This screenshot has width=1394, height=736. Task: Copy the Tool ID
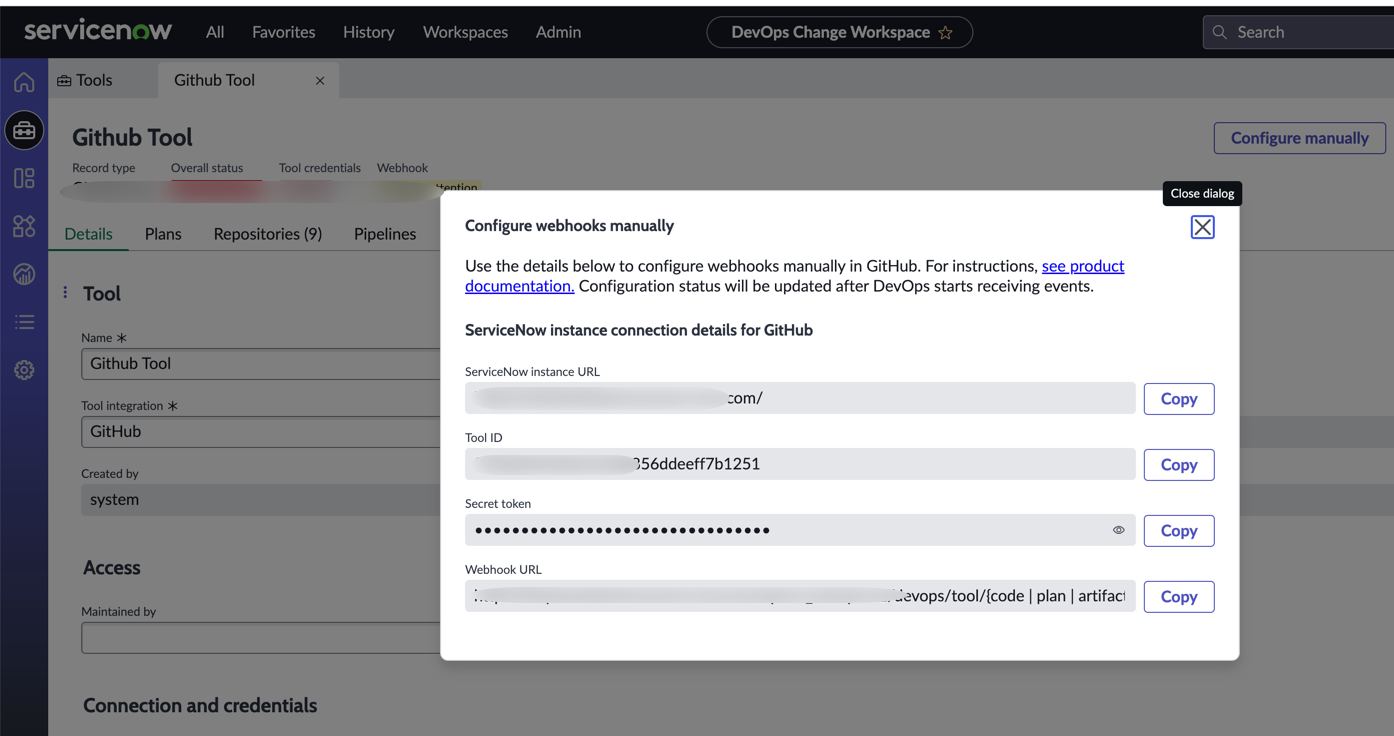pos(1179,465)
